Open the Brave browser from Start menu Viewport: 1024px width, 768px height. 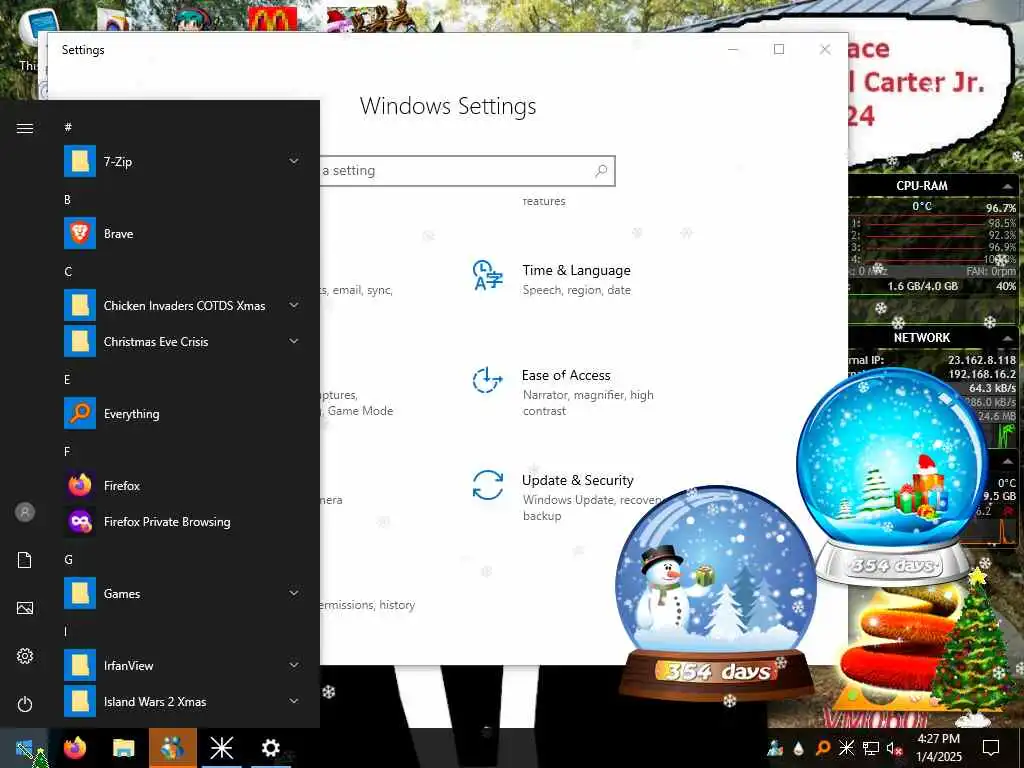183,234
